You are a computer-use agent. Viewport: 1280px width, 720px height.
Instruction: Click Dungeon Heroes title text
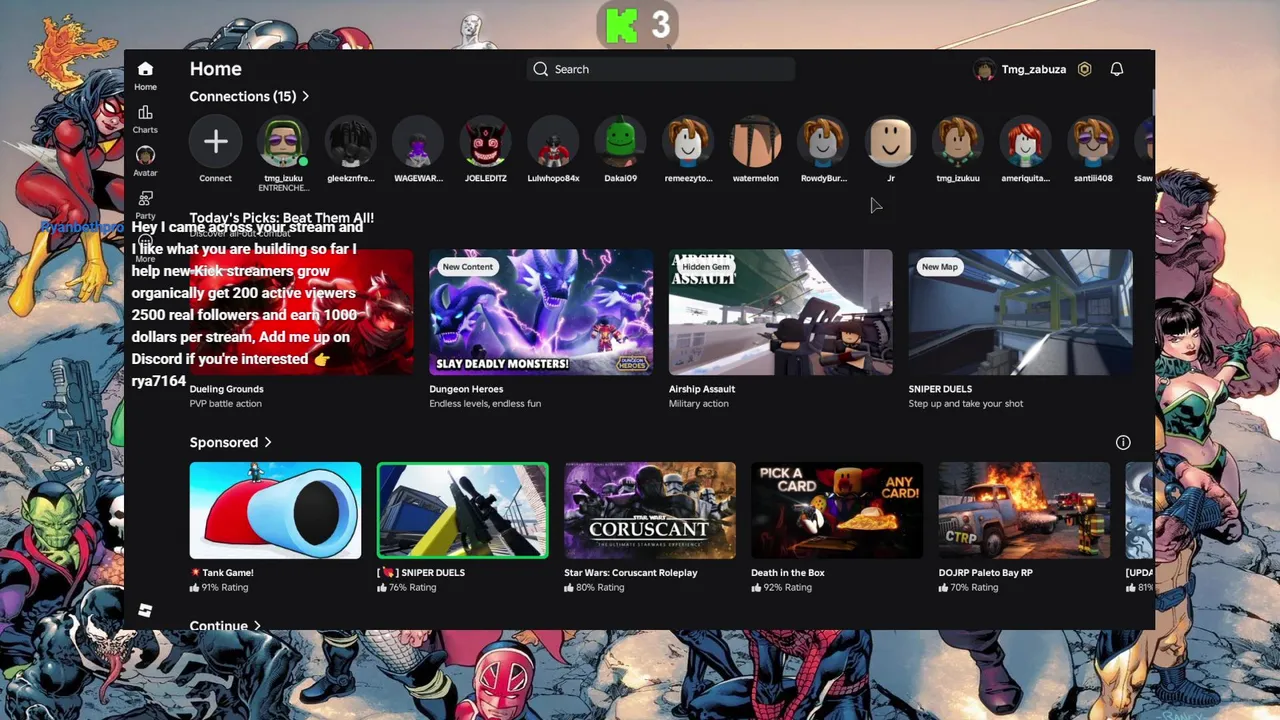pyautogui.click(x=466, y=389)
